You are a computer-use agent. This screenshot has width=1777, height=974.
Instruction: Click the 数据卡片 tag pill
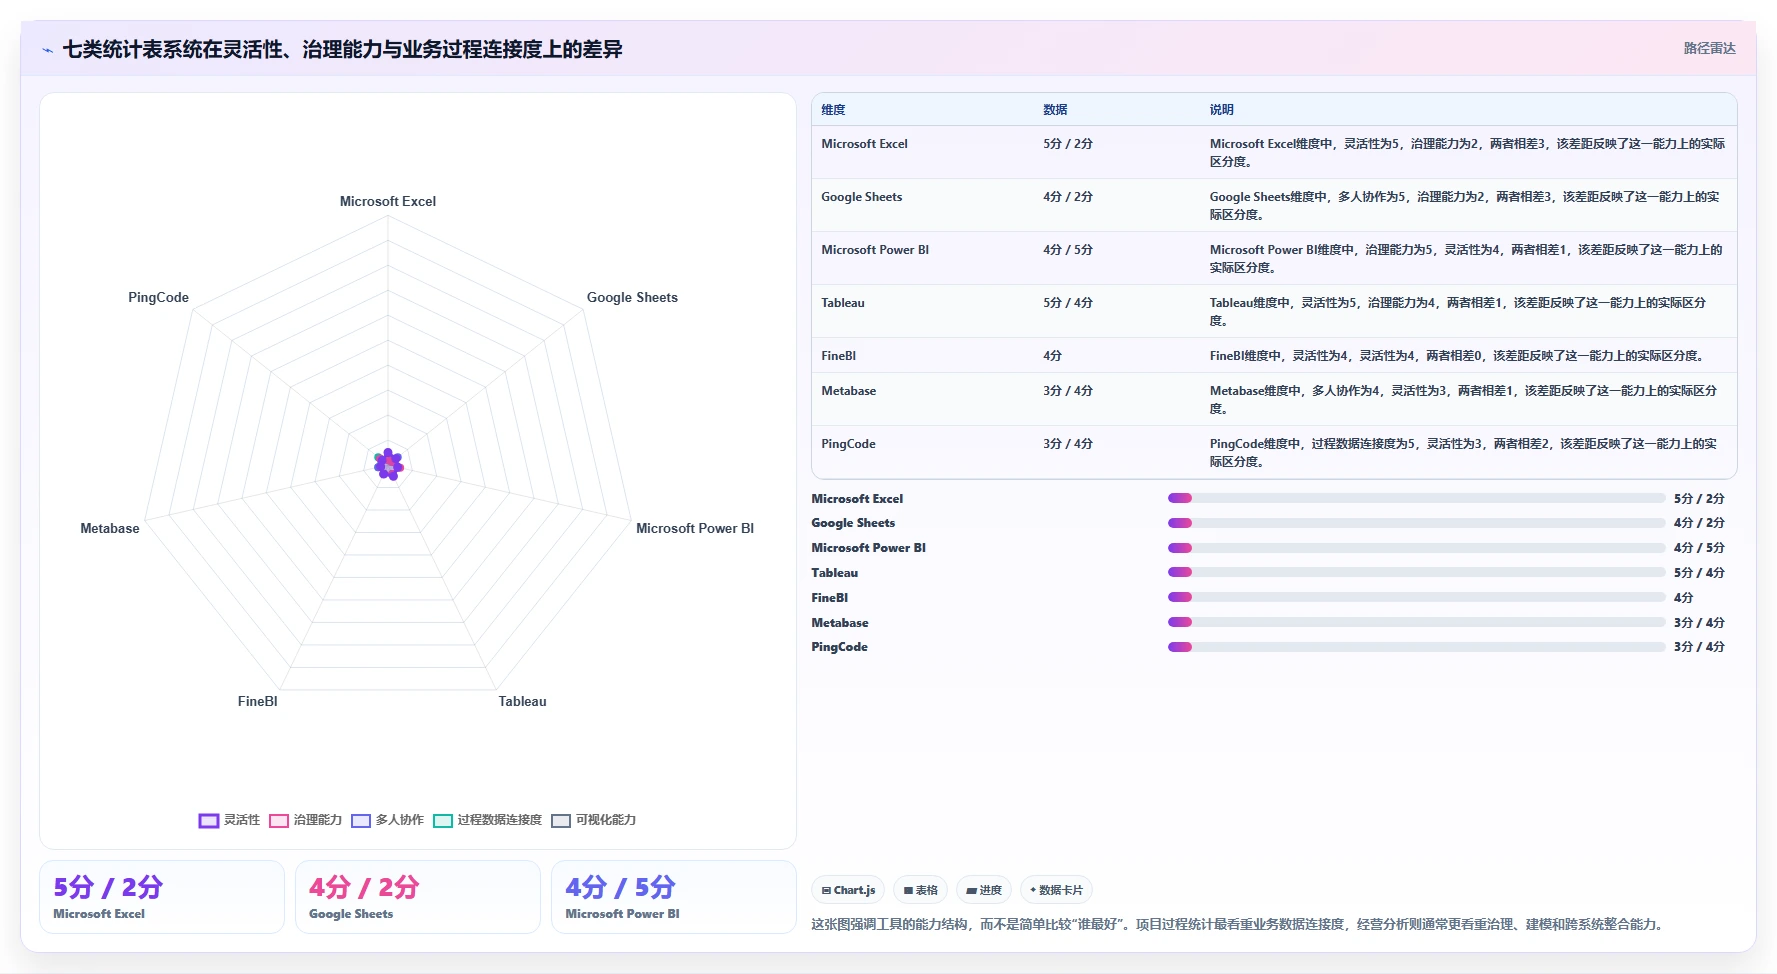pos(1056,890)
